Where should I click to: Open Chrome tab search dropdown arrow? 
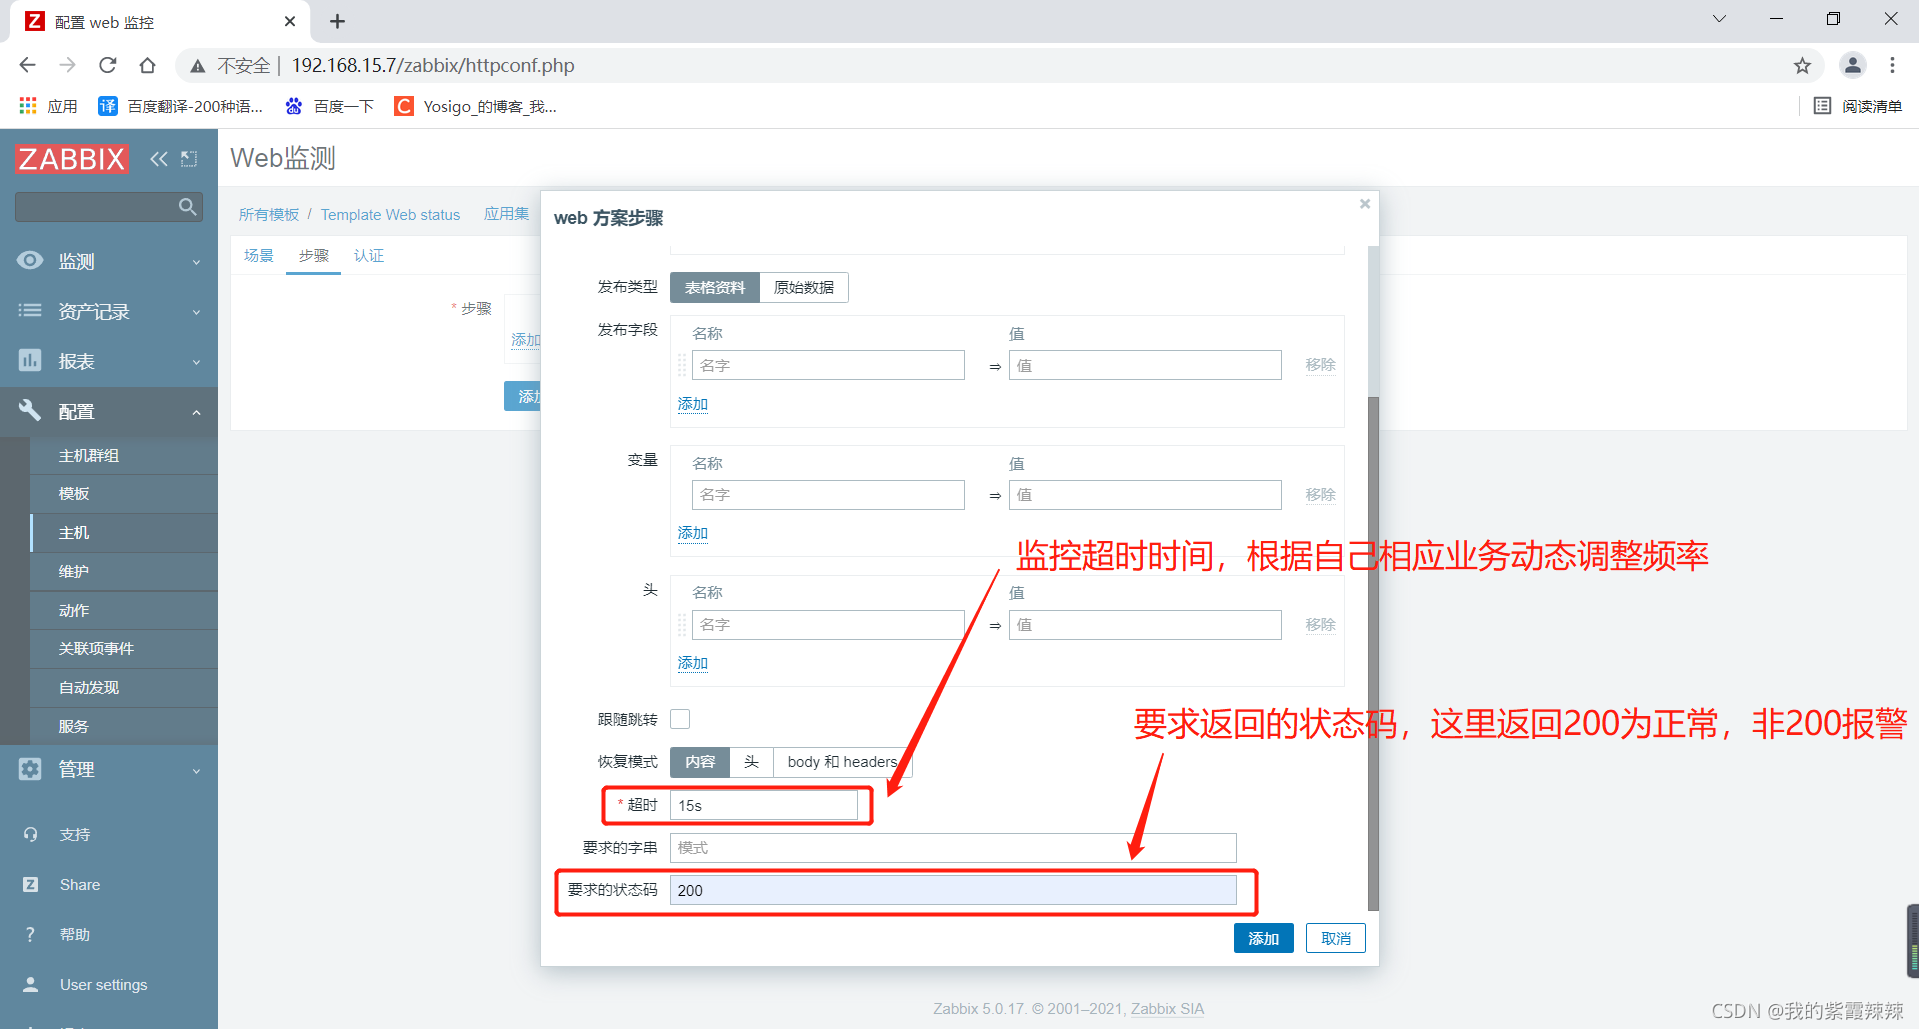pos(1719,19)
